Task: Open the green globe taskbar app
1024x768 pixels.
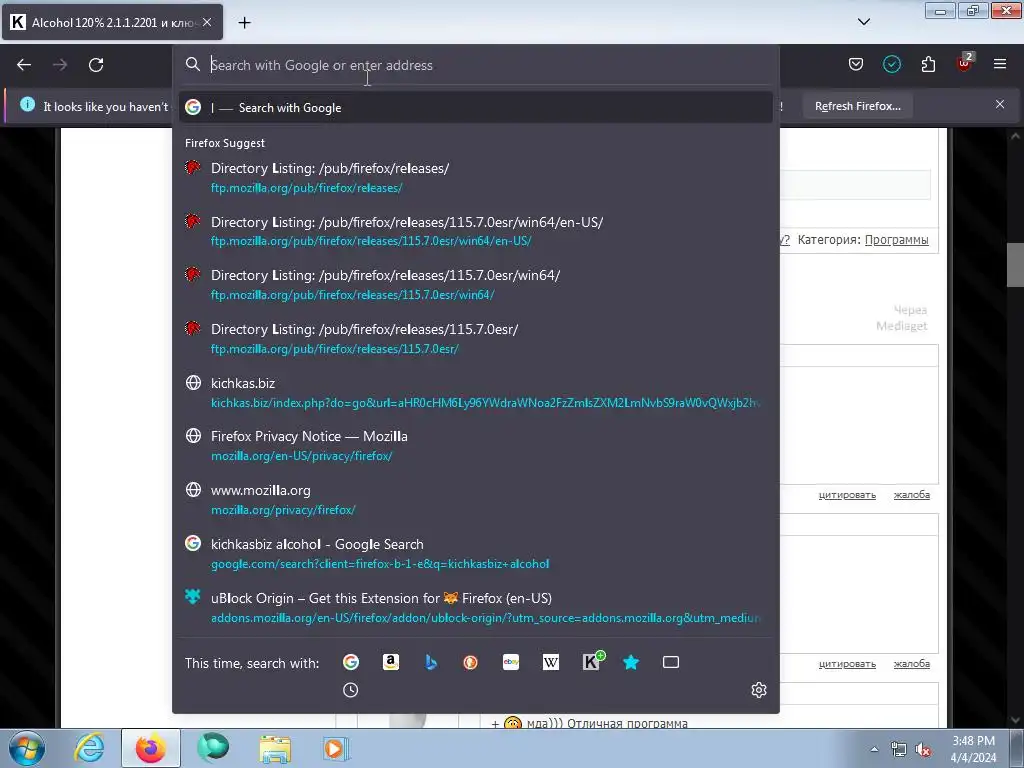Action: [x=213, y=748]
